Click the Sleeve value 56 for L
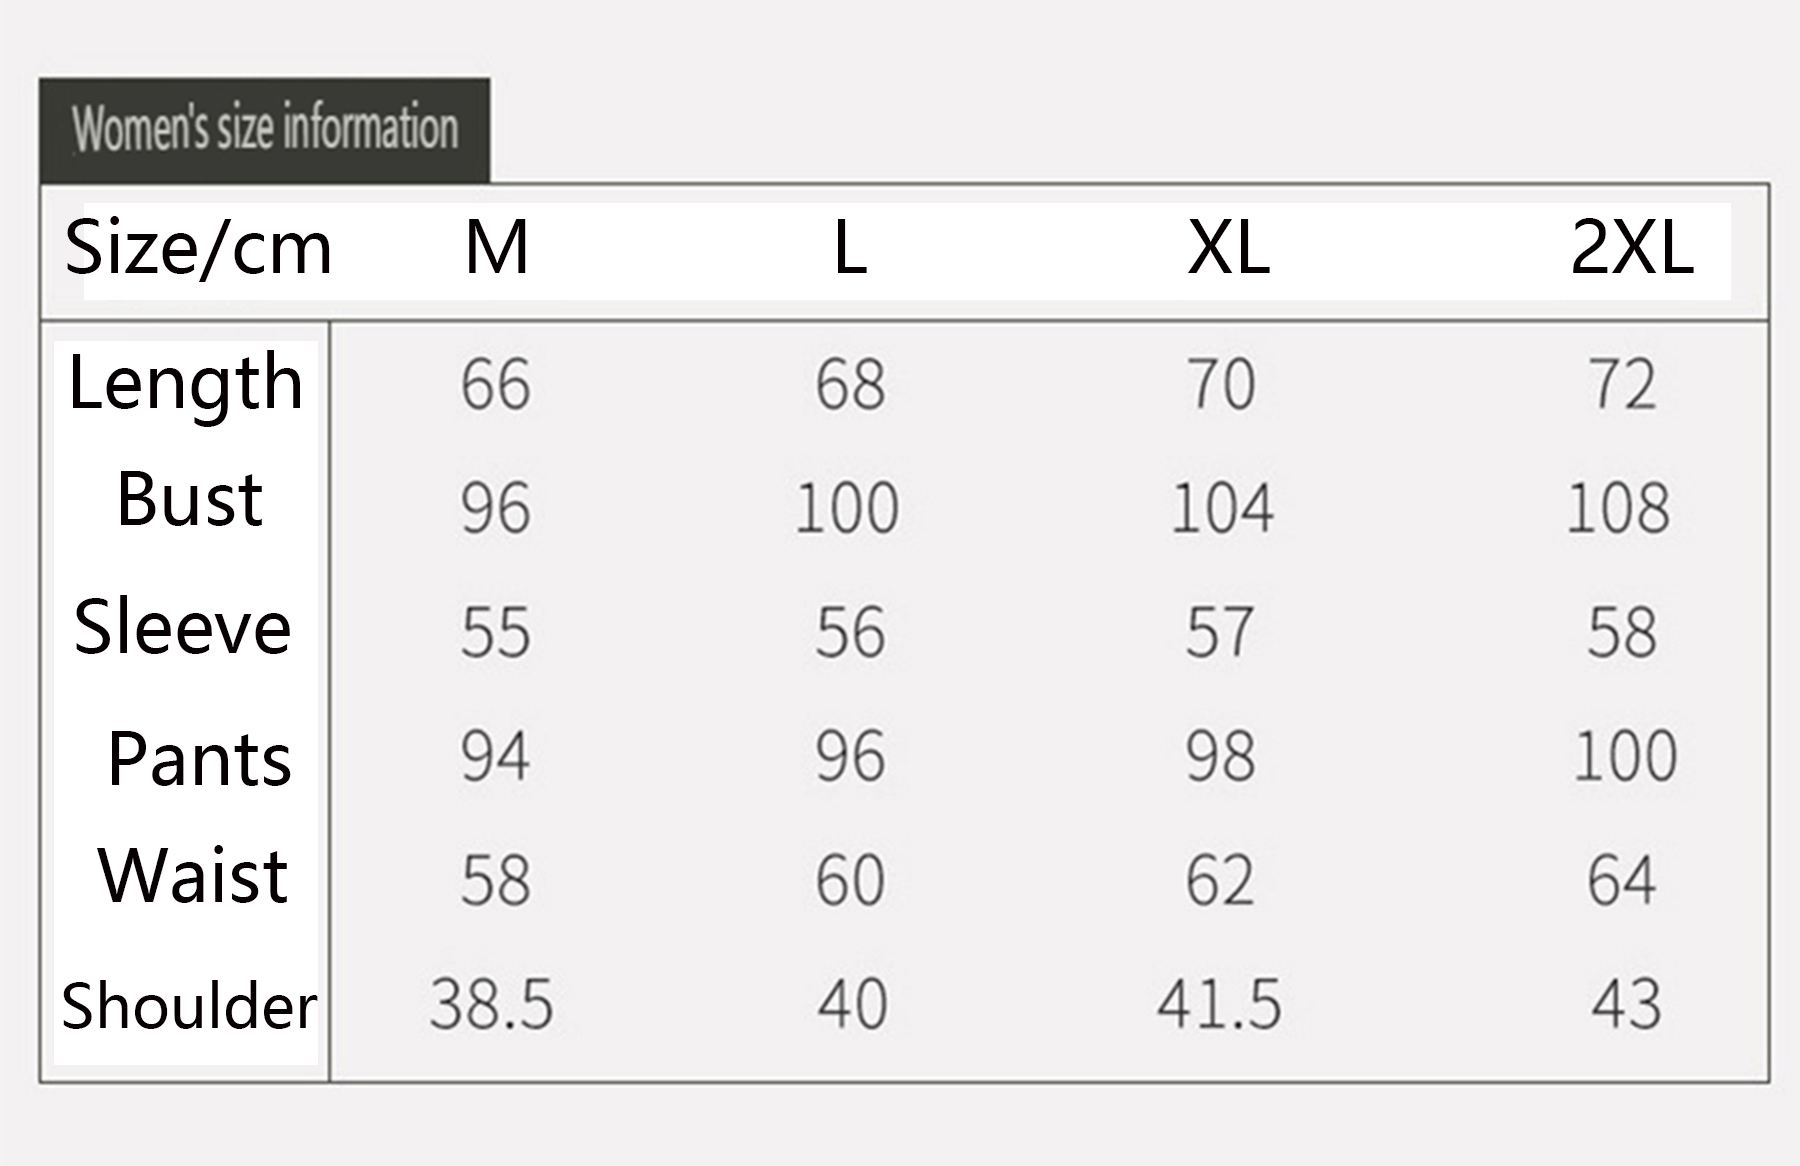1800x1166 pixels. point(850,632)
